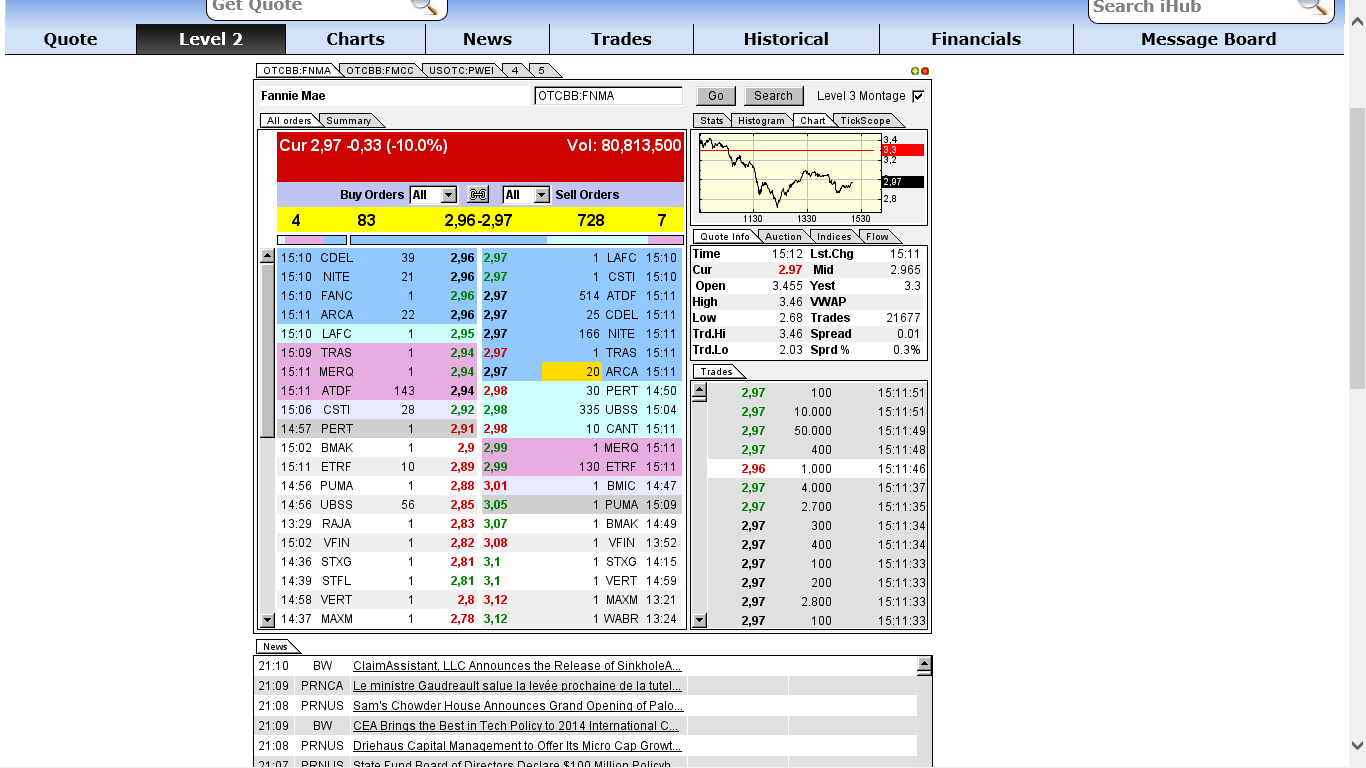Disable the Level 3 Montage checkbox
This screenshot has width=1366, height=768.
tap(917, 95)
